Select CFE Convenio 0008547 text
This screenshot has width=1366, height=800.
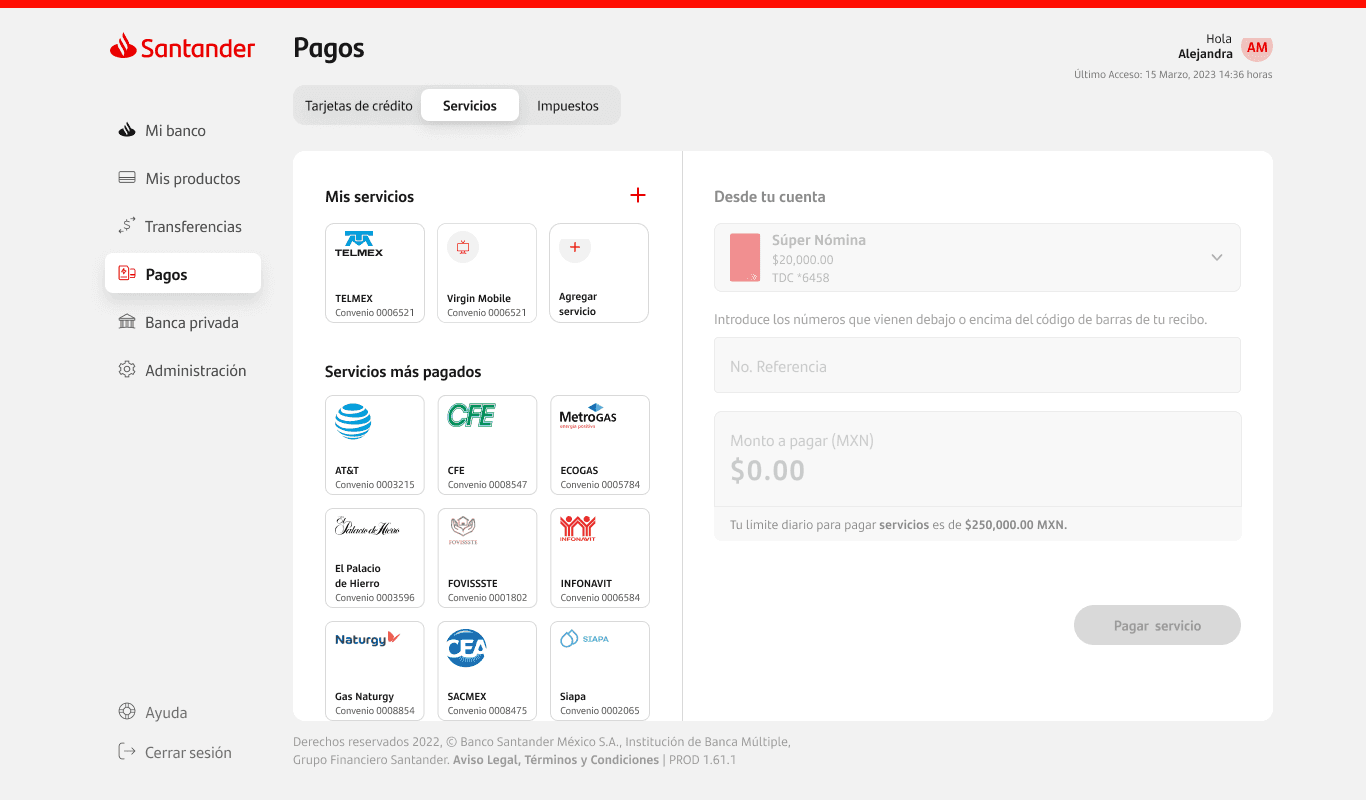pos(487,485)
